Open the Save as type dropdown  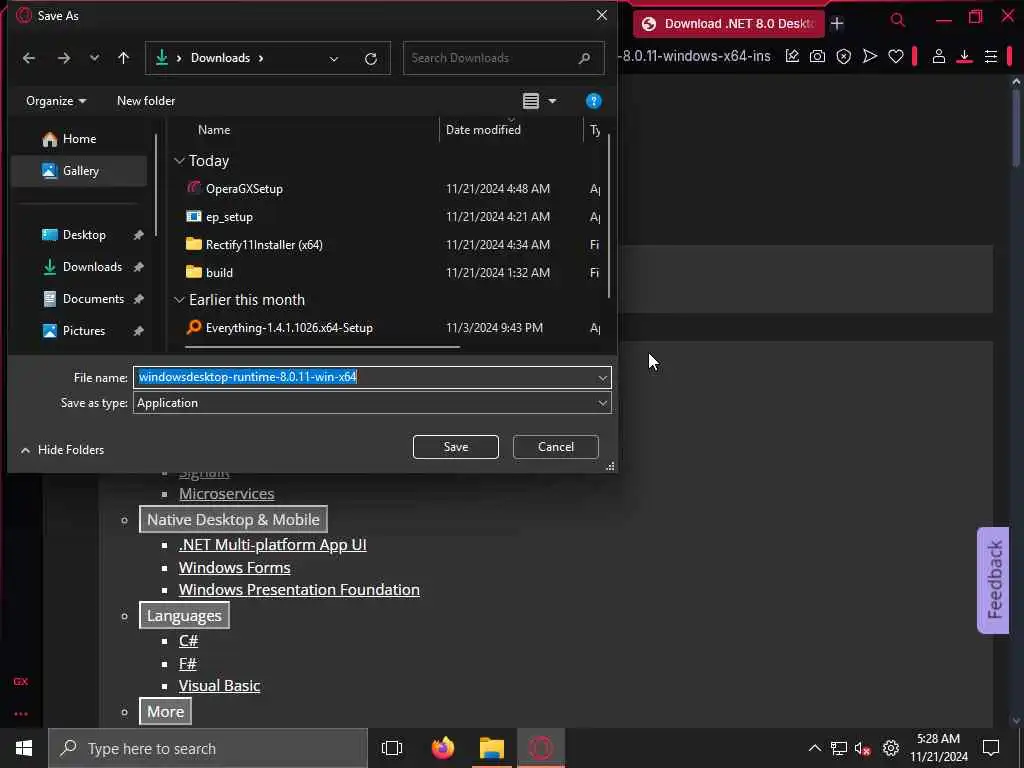(372, 403)
